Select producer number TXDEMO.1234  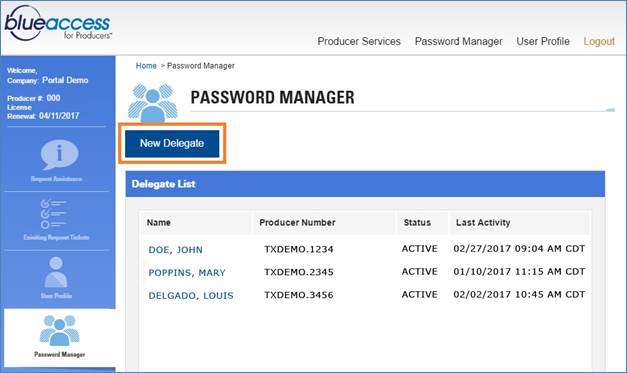[298, 249]
